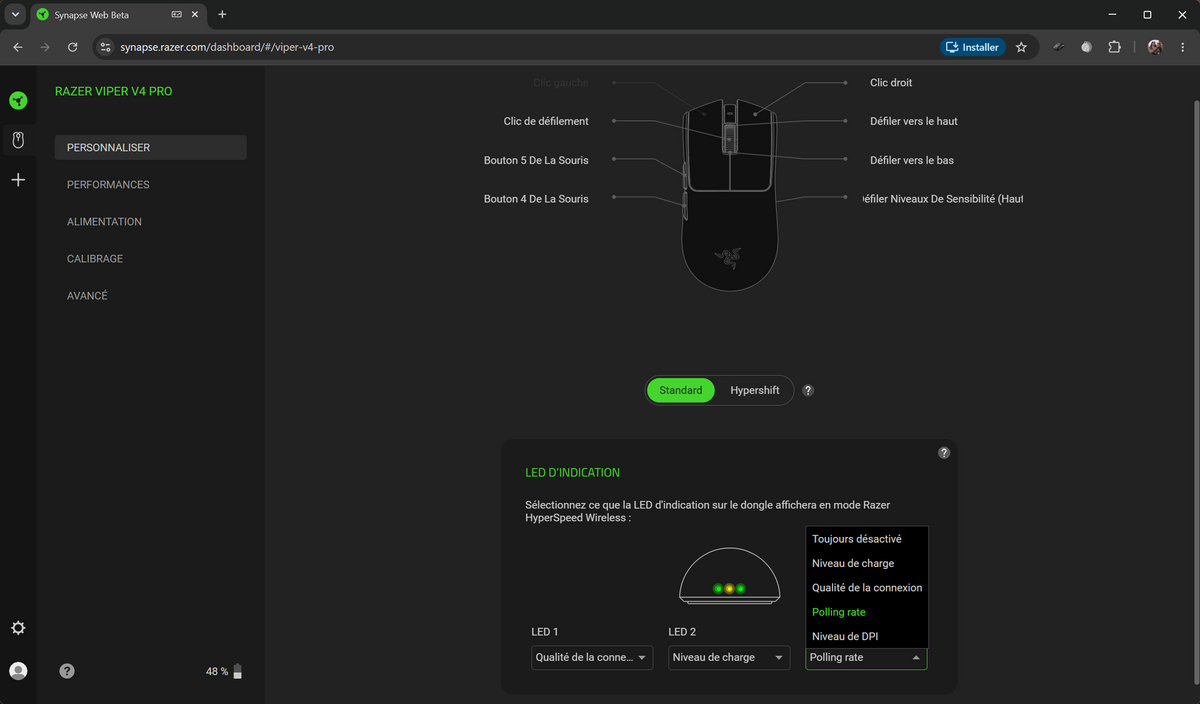The image size is (1200, 704).
Task: Edit the Défiler vers le bas assignment
Action: (x=912, y=160)
